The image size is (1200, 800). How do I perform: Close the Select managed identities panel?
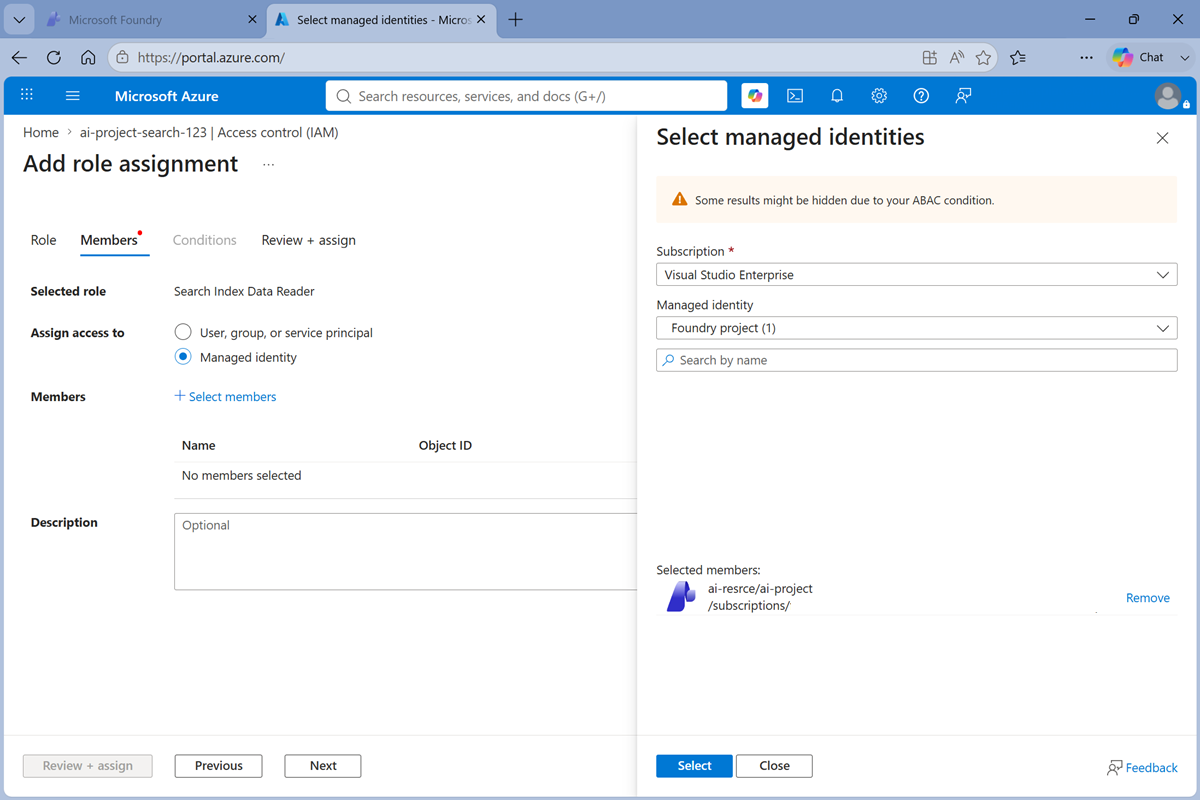click(1162, 138)
